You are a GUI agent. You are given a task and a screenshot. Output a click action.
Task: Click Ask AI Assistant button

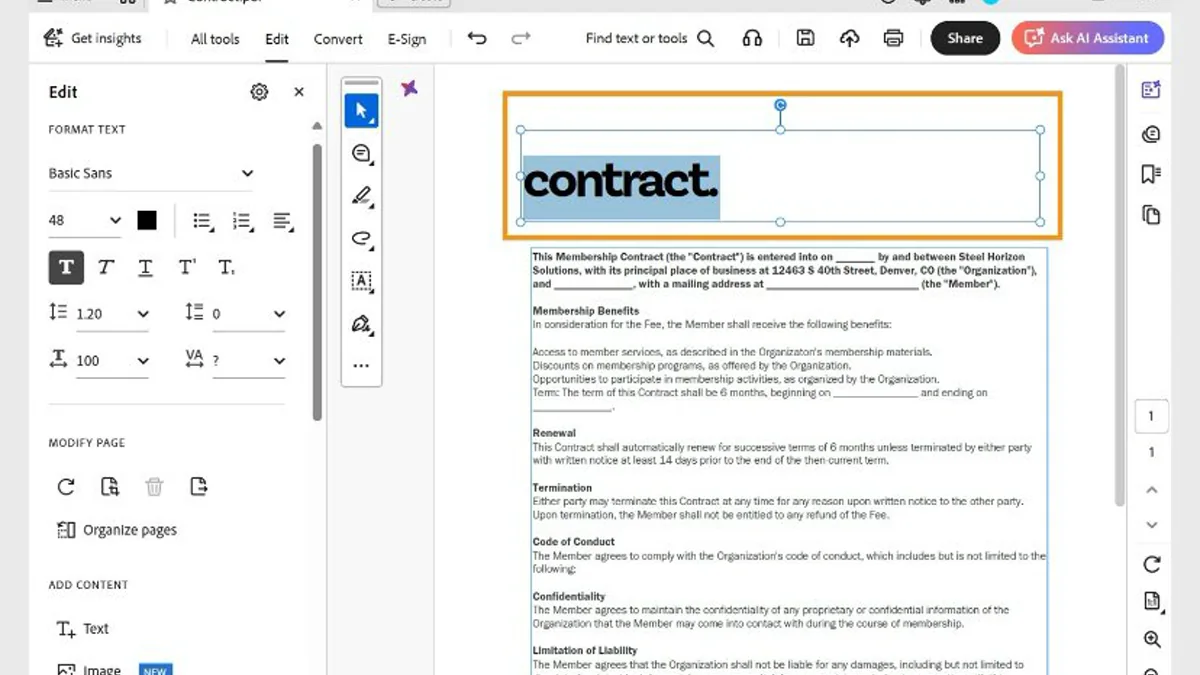1088,38
